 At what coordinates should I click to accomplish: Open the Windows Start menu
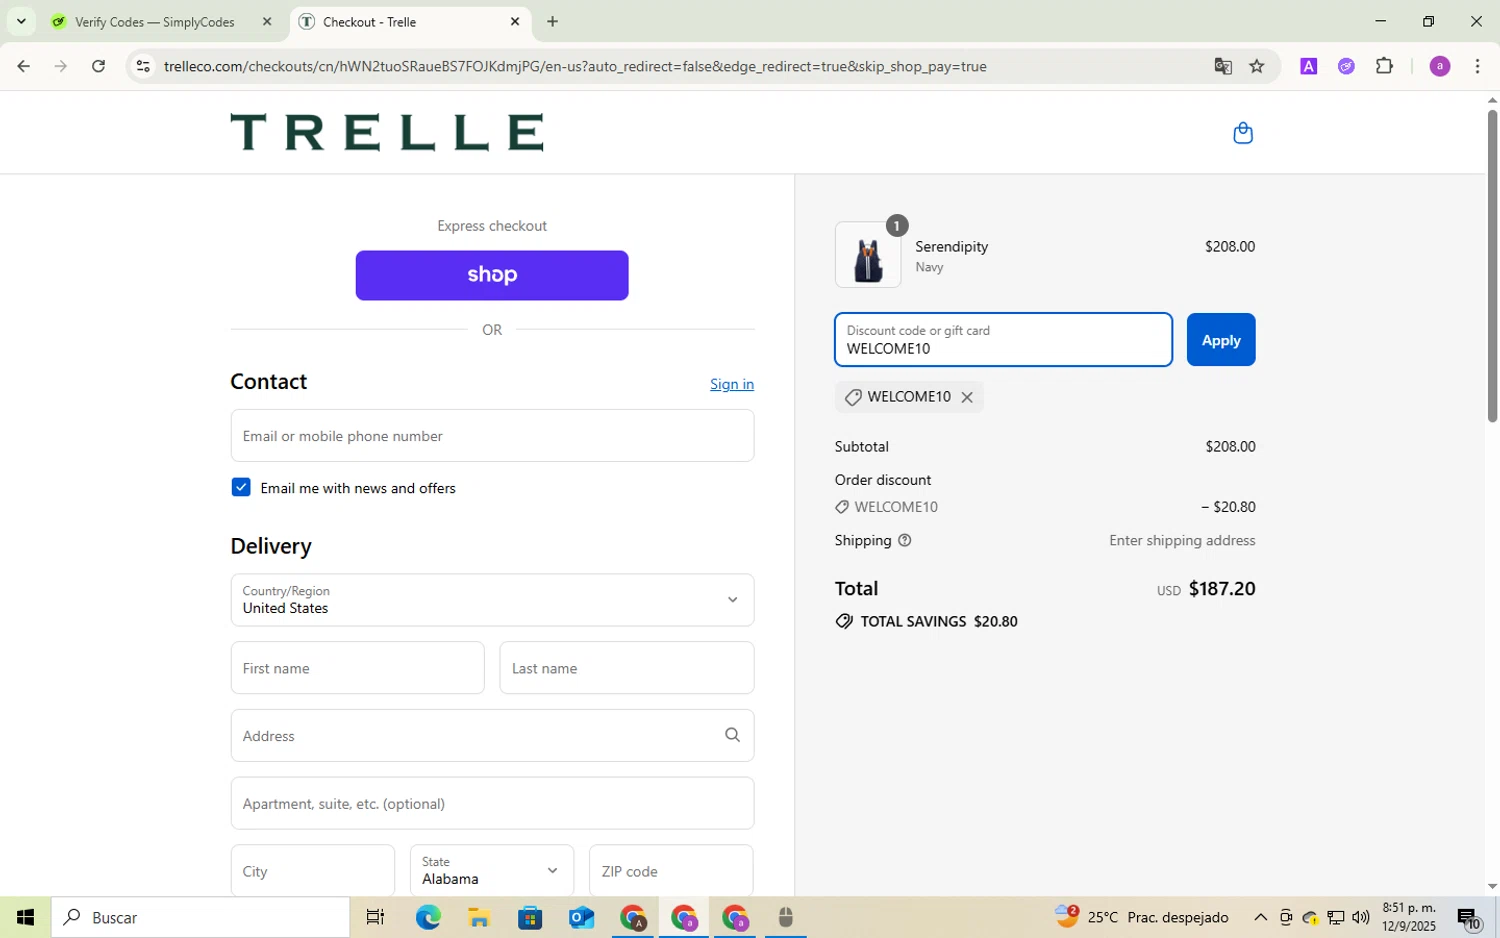click(25, 917)
